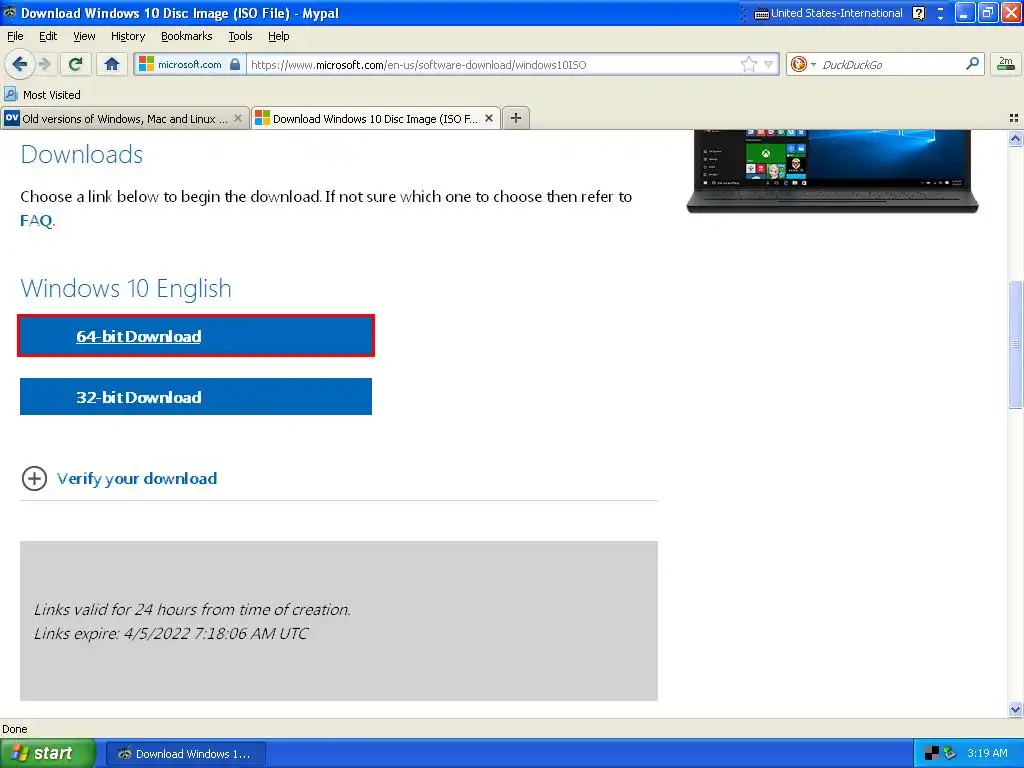Open the History menu
Screen dimensions: 1024x768
(x=128, y=36)
